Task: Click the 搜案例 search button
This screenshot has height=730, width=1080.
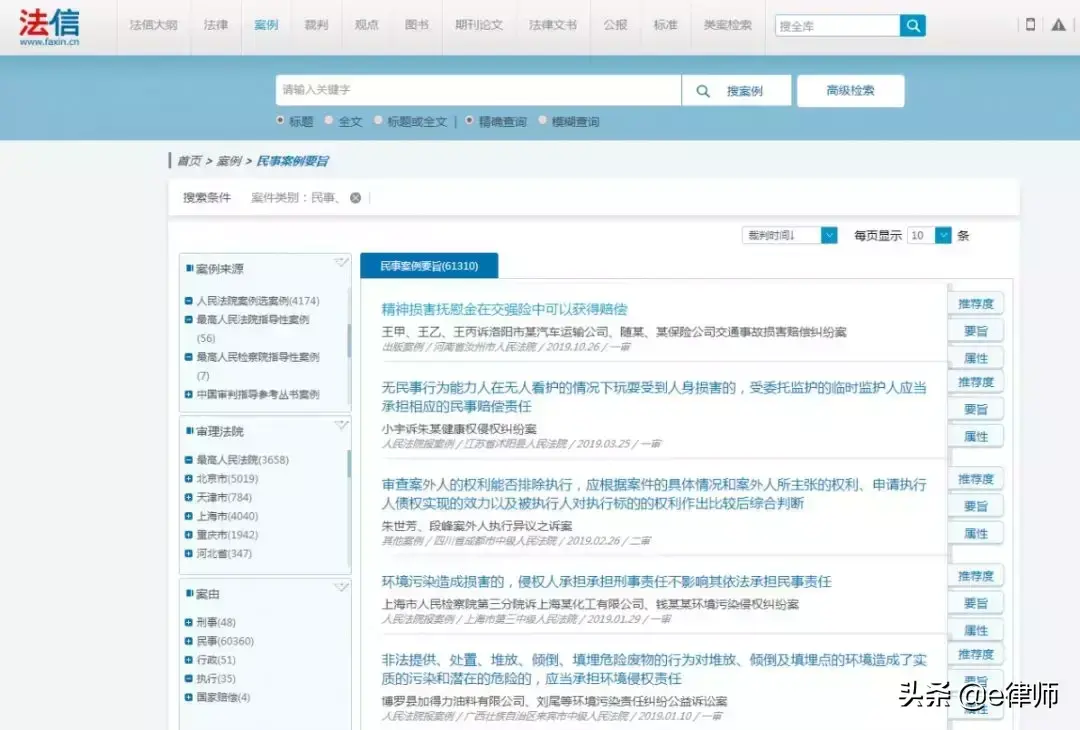Action: tap(736, 91)
